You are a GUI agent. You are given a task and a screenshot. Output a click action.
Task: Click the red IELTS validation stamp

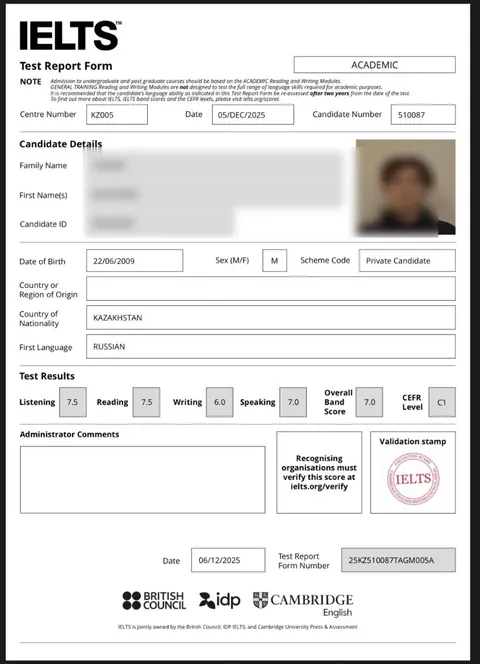413,479
